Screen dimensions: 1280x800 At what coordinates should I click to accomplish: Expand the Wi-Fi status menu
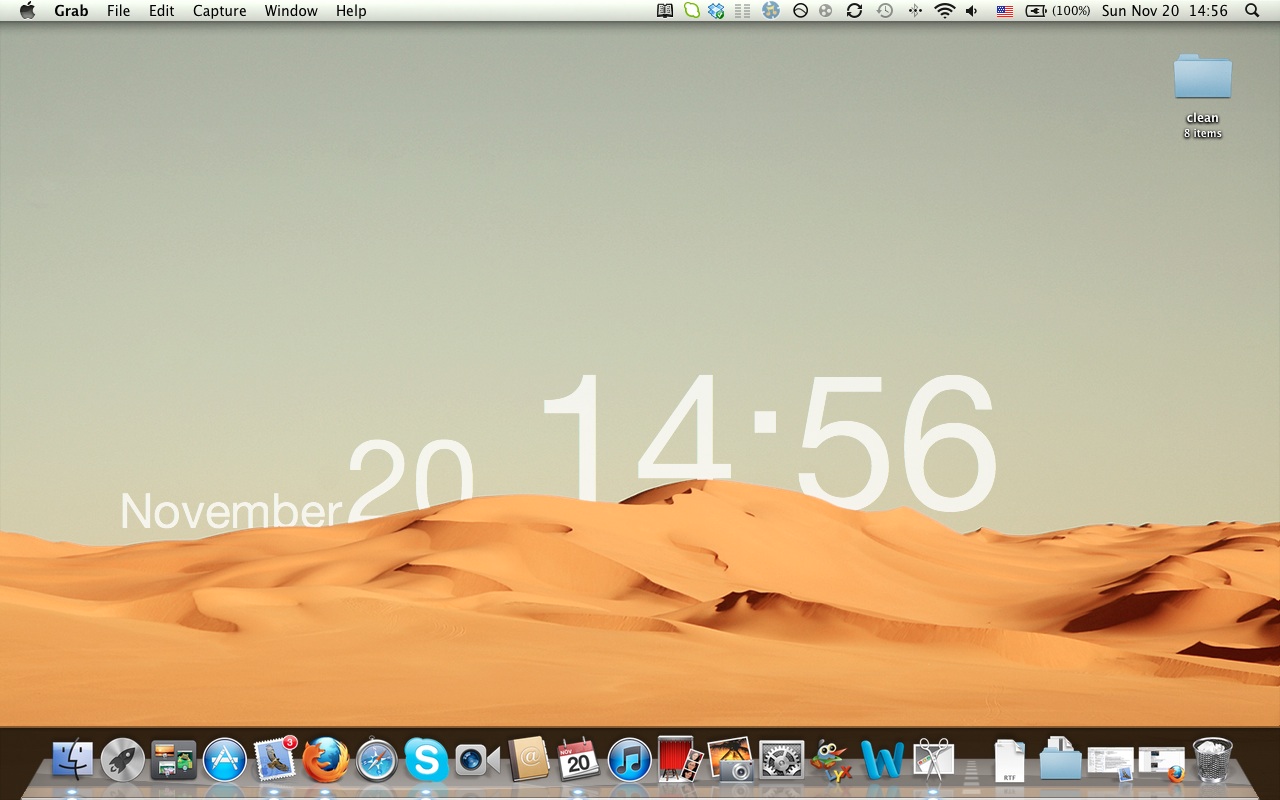945,11
